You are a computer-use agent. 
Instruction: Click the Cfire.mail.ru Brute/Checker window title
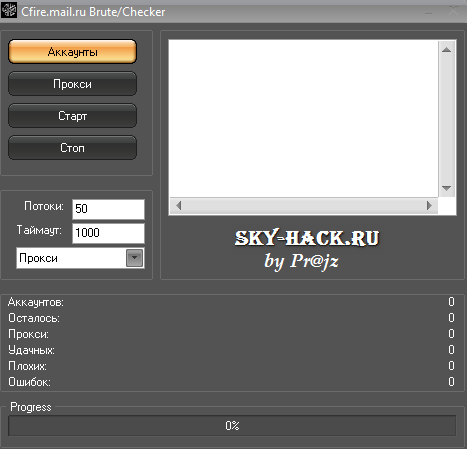(93, 12)
